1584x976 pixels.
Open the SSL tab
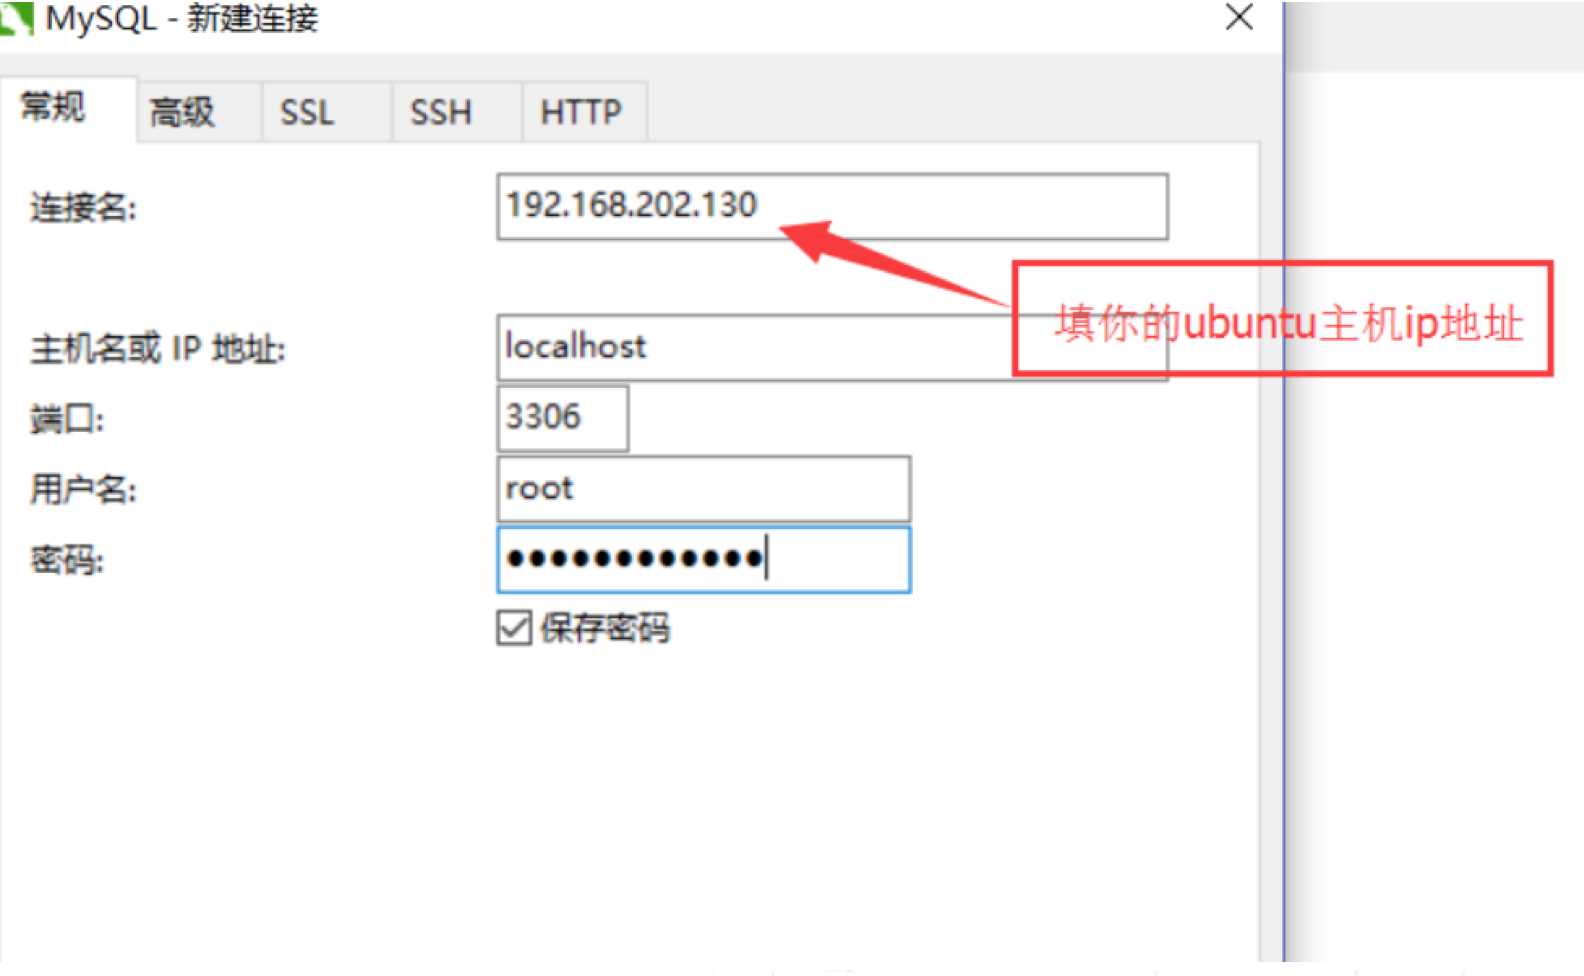[x=326, y=112]
